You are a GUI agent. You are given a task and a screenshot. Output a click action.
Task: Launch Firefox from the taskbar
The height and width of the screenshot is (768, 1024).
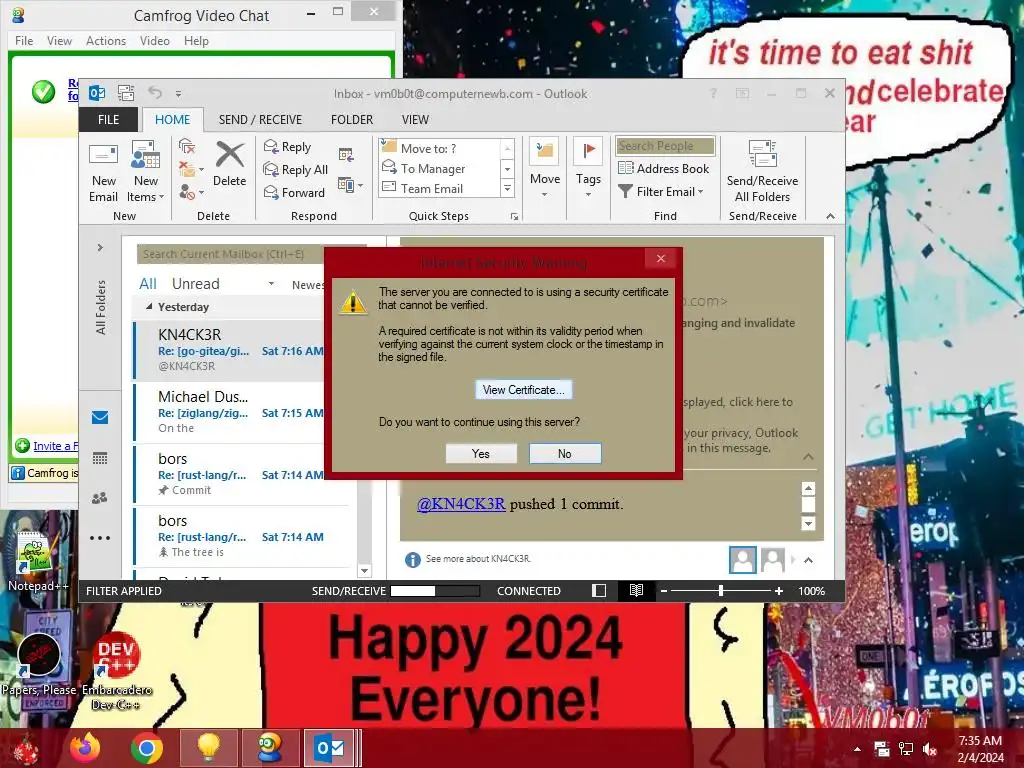85,748
